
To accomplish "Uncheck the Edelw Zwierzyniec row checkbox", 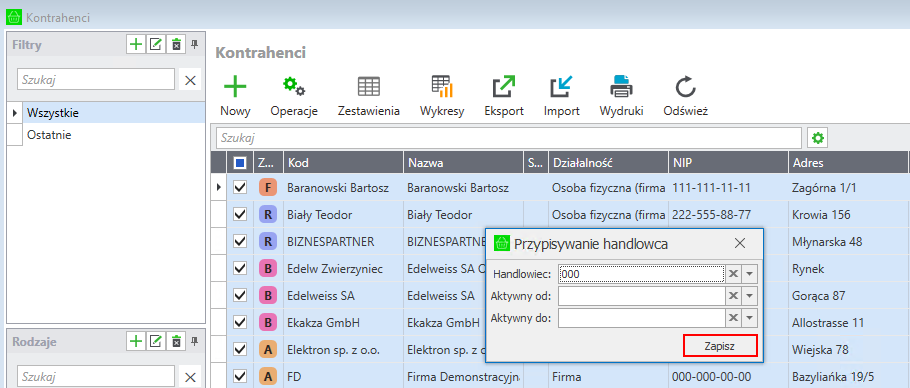I will point(240,269).
